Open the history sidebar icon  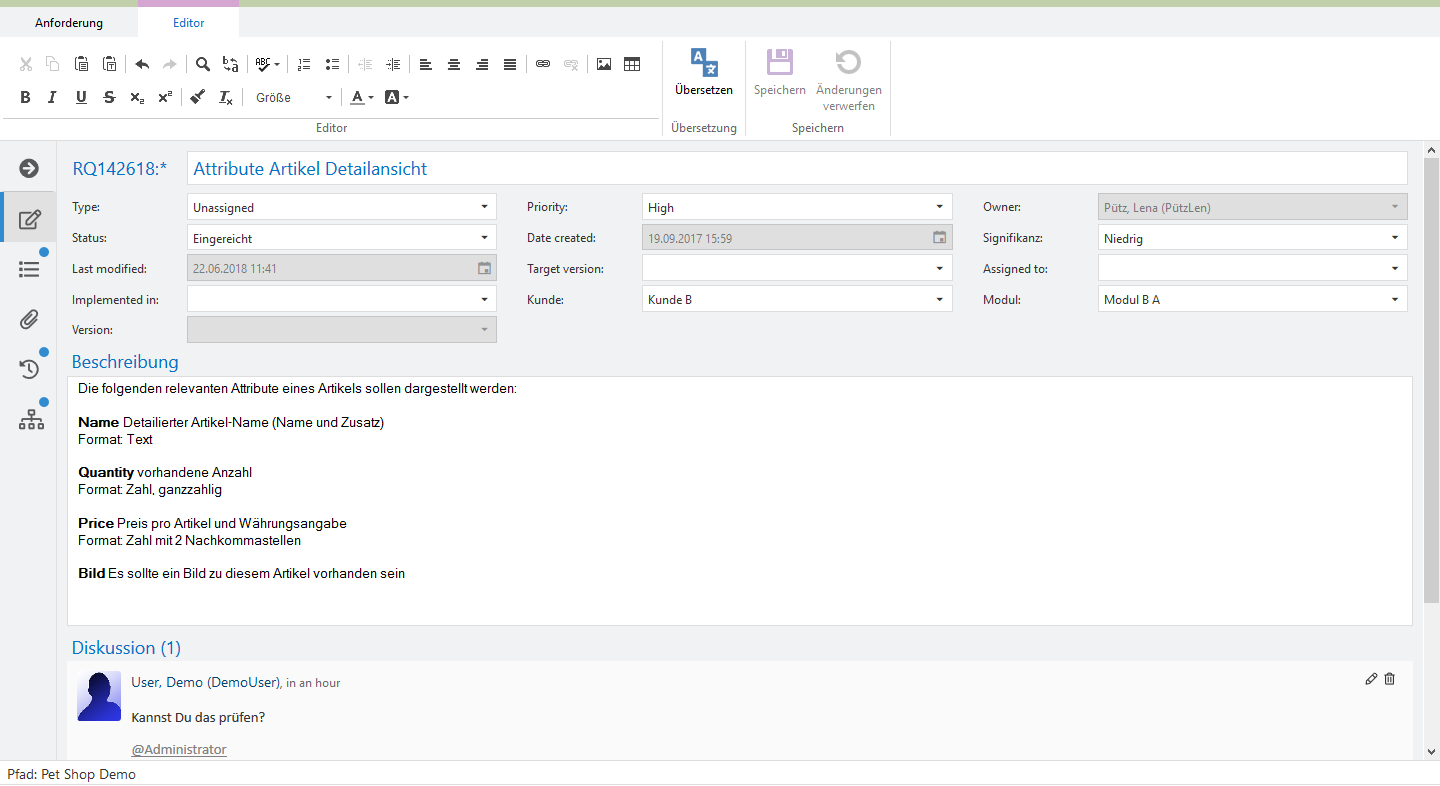click(x=30, y=369)
